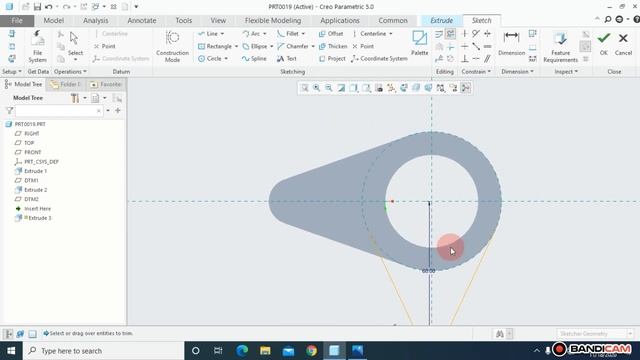
Task: Expand the Arc dropdown arrow
Action: pyautogui.click(x=264, y=34)
